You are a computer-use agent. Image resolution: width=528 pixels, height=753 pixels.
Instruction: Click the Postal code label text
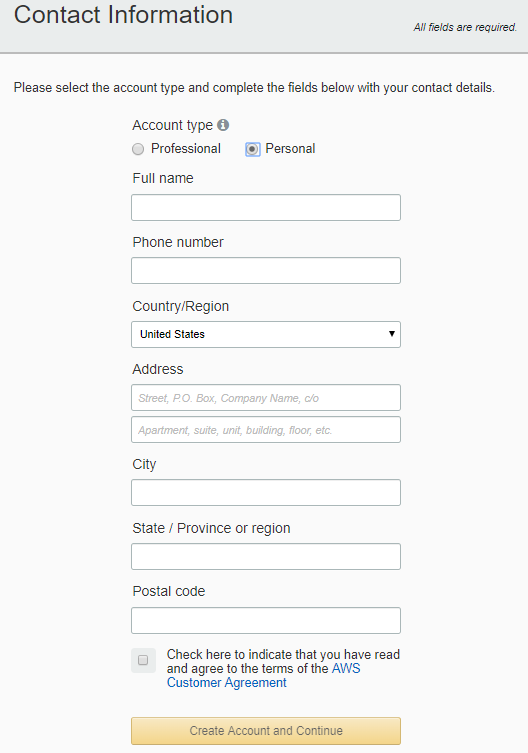point(169,591)
